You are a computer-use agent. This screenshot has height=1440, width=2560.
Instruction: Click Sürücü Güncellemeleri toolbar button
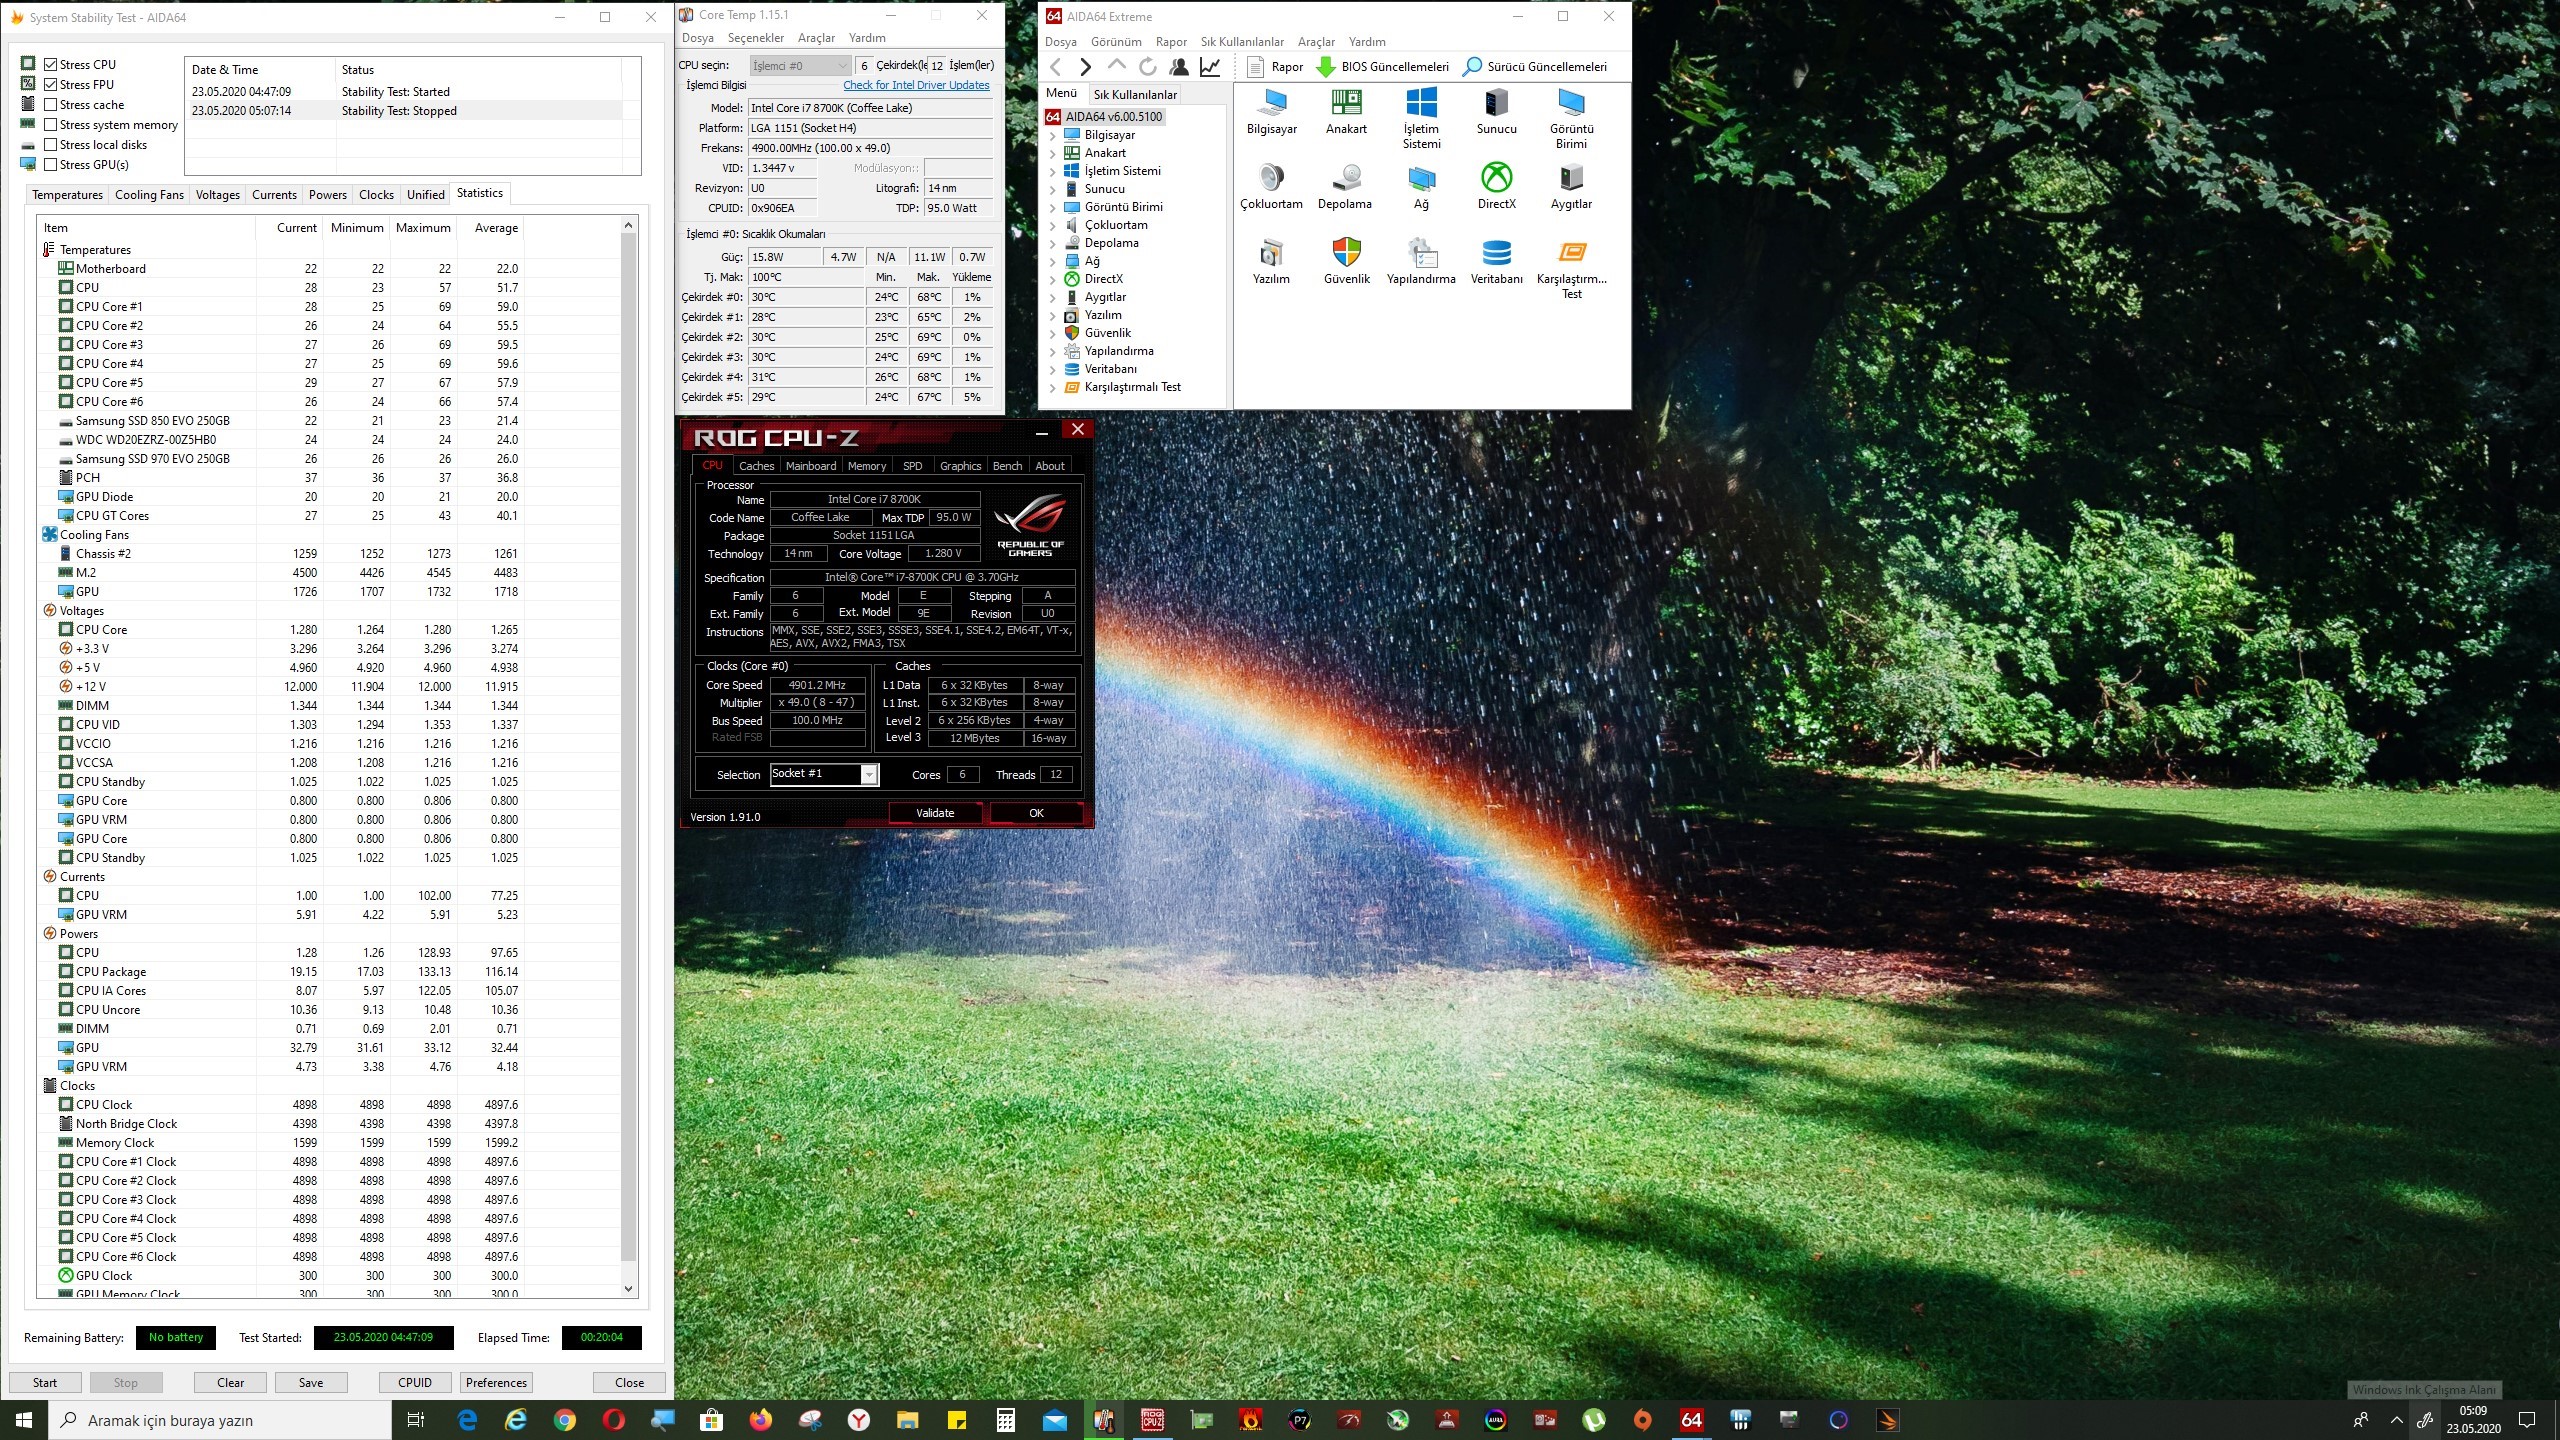click(1535, 67)
